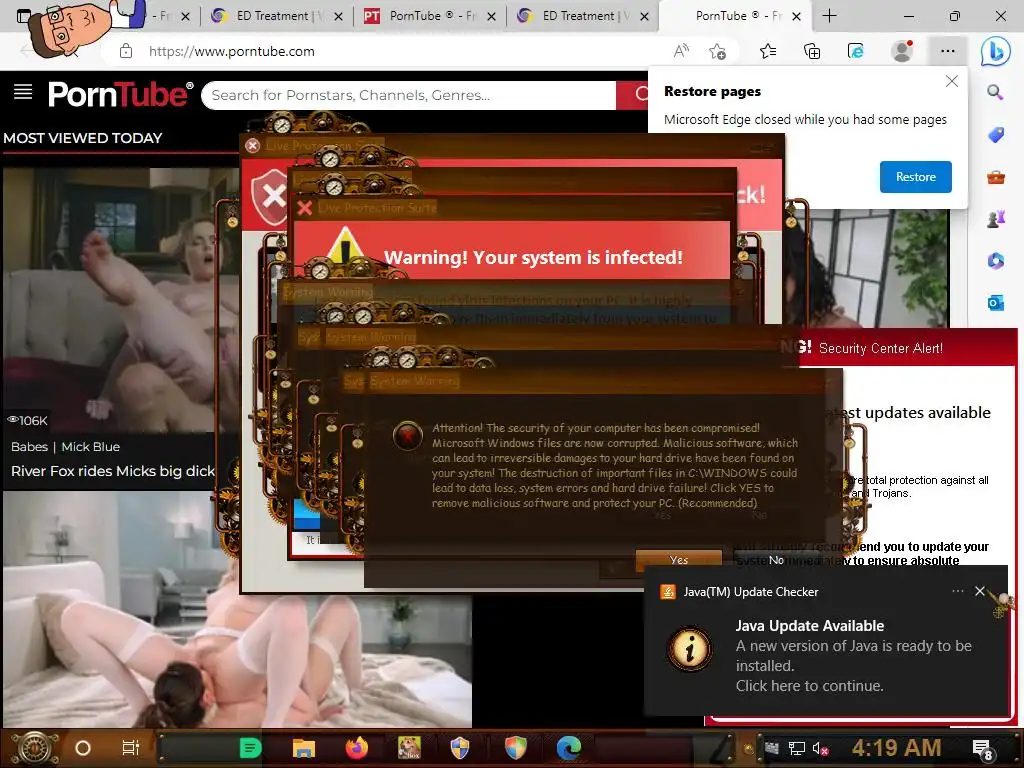Close the Live Protection Suite popup
This screenshot has width=1024, height=768.
tap(252, 145)
